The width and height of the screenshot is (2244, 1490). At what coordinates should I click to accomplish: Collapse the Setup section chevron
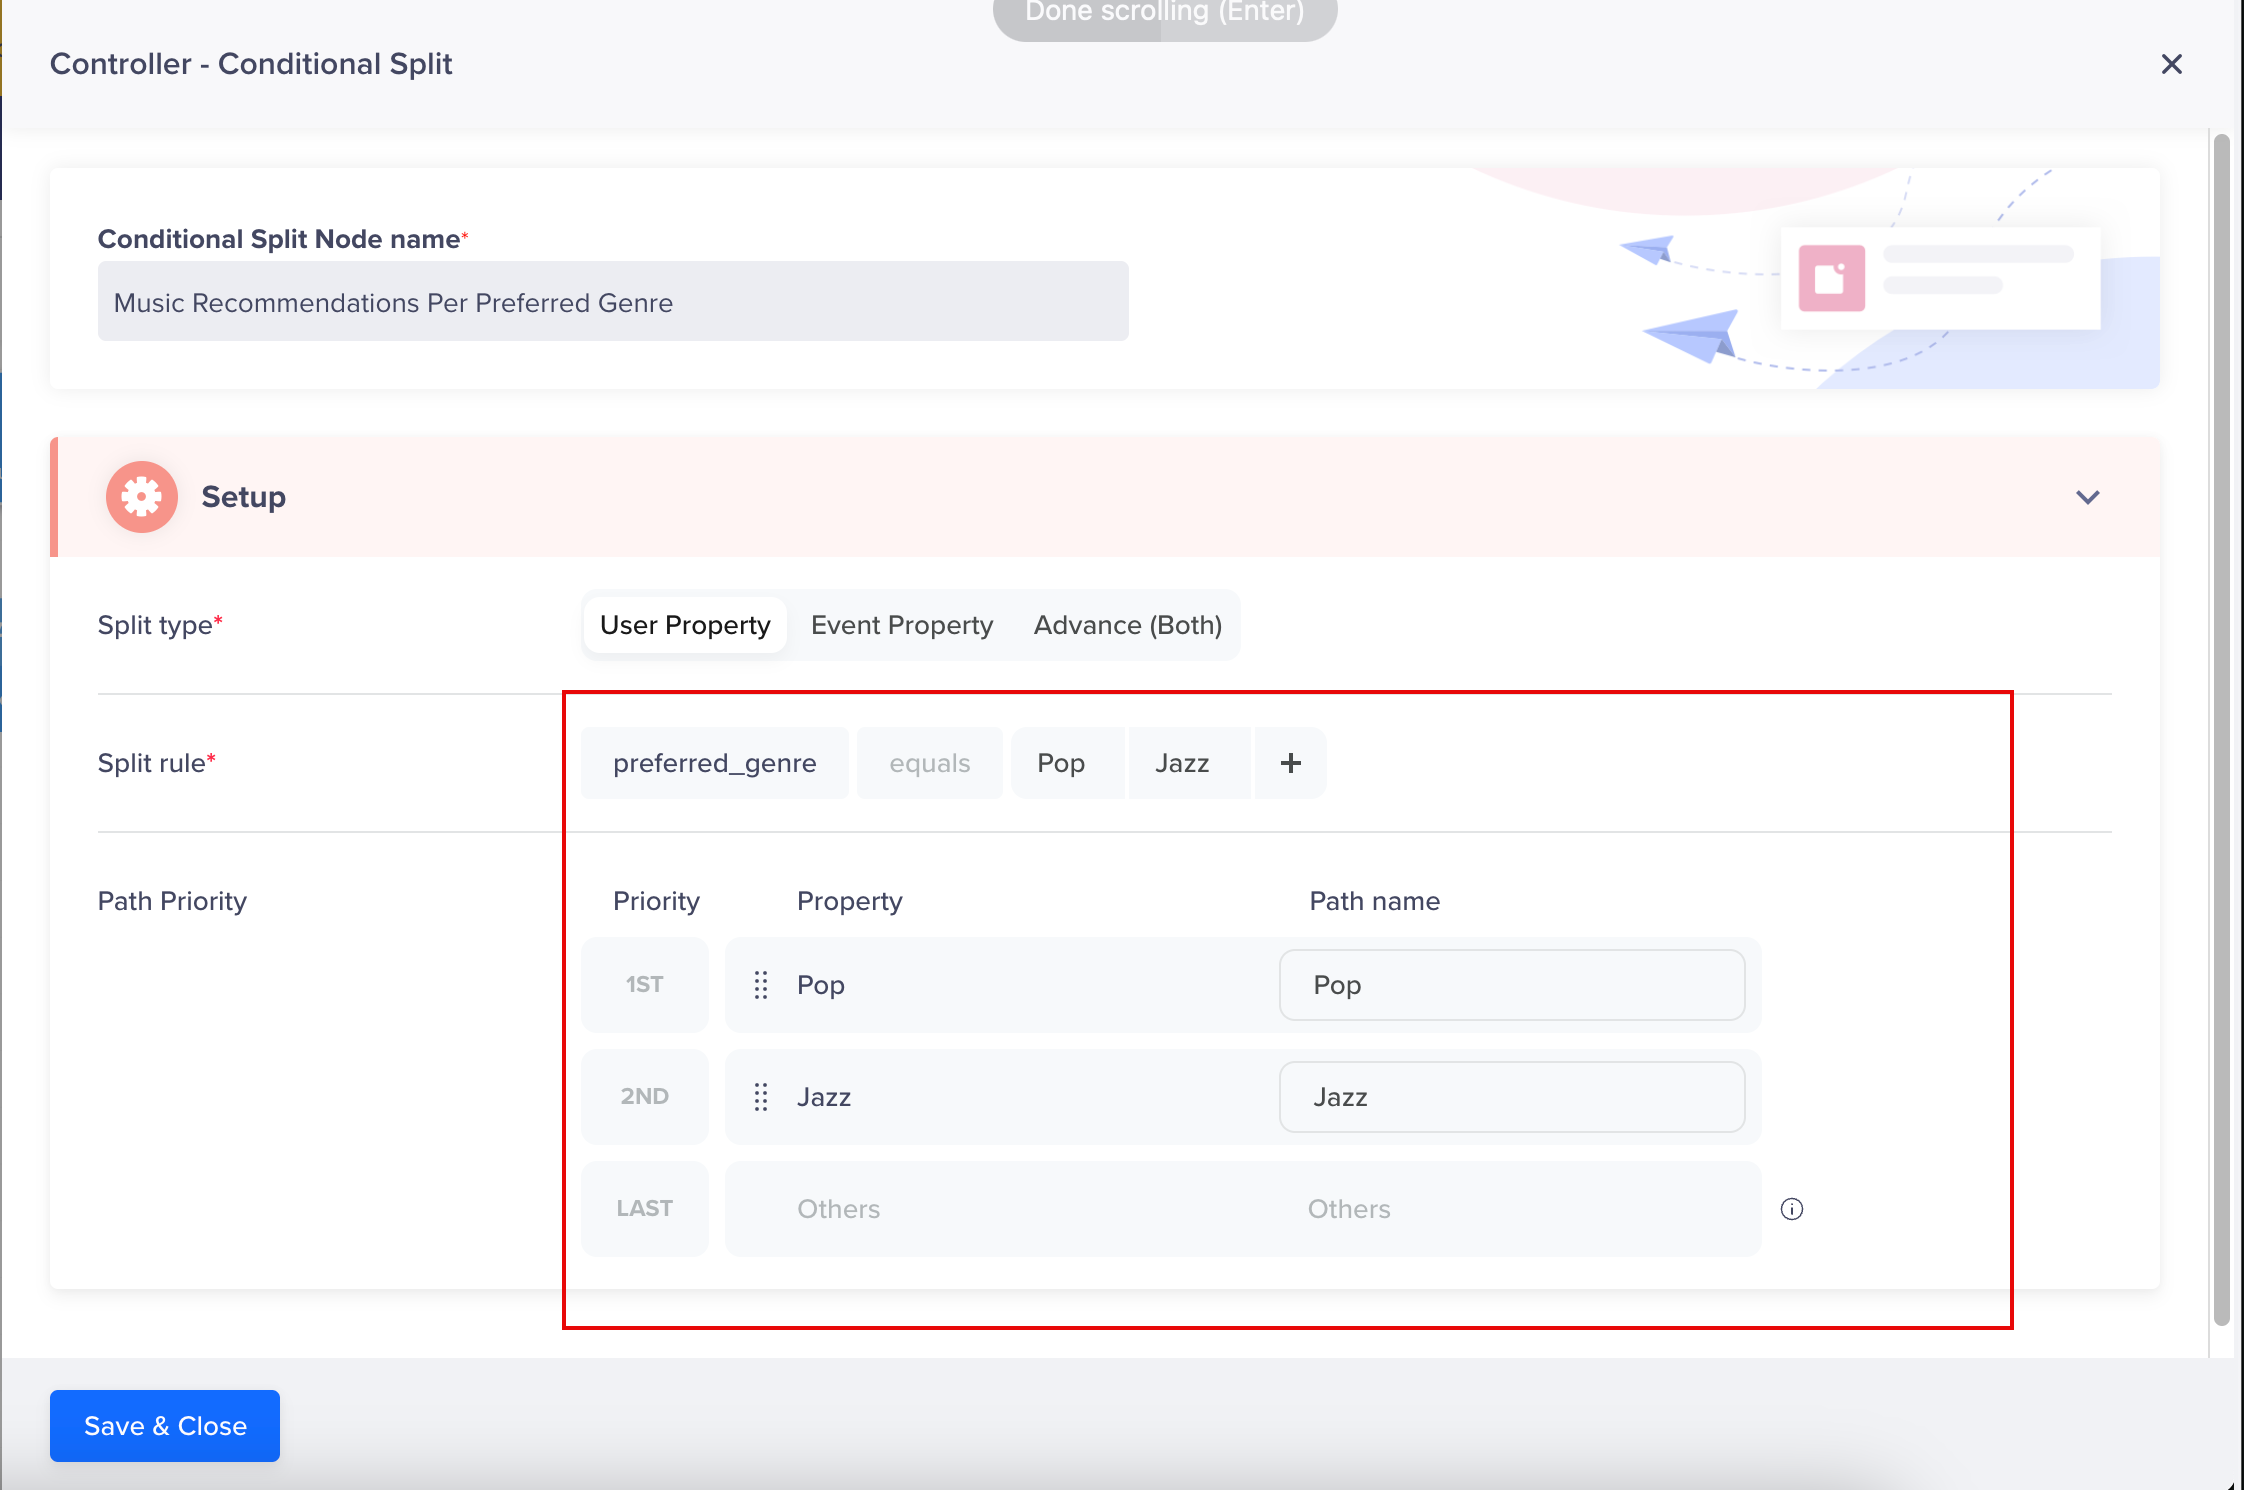click(2087, 497)
